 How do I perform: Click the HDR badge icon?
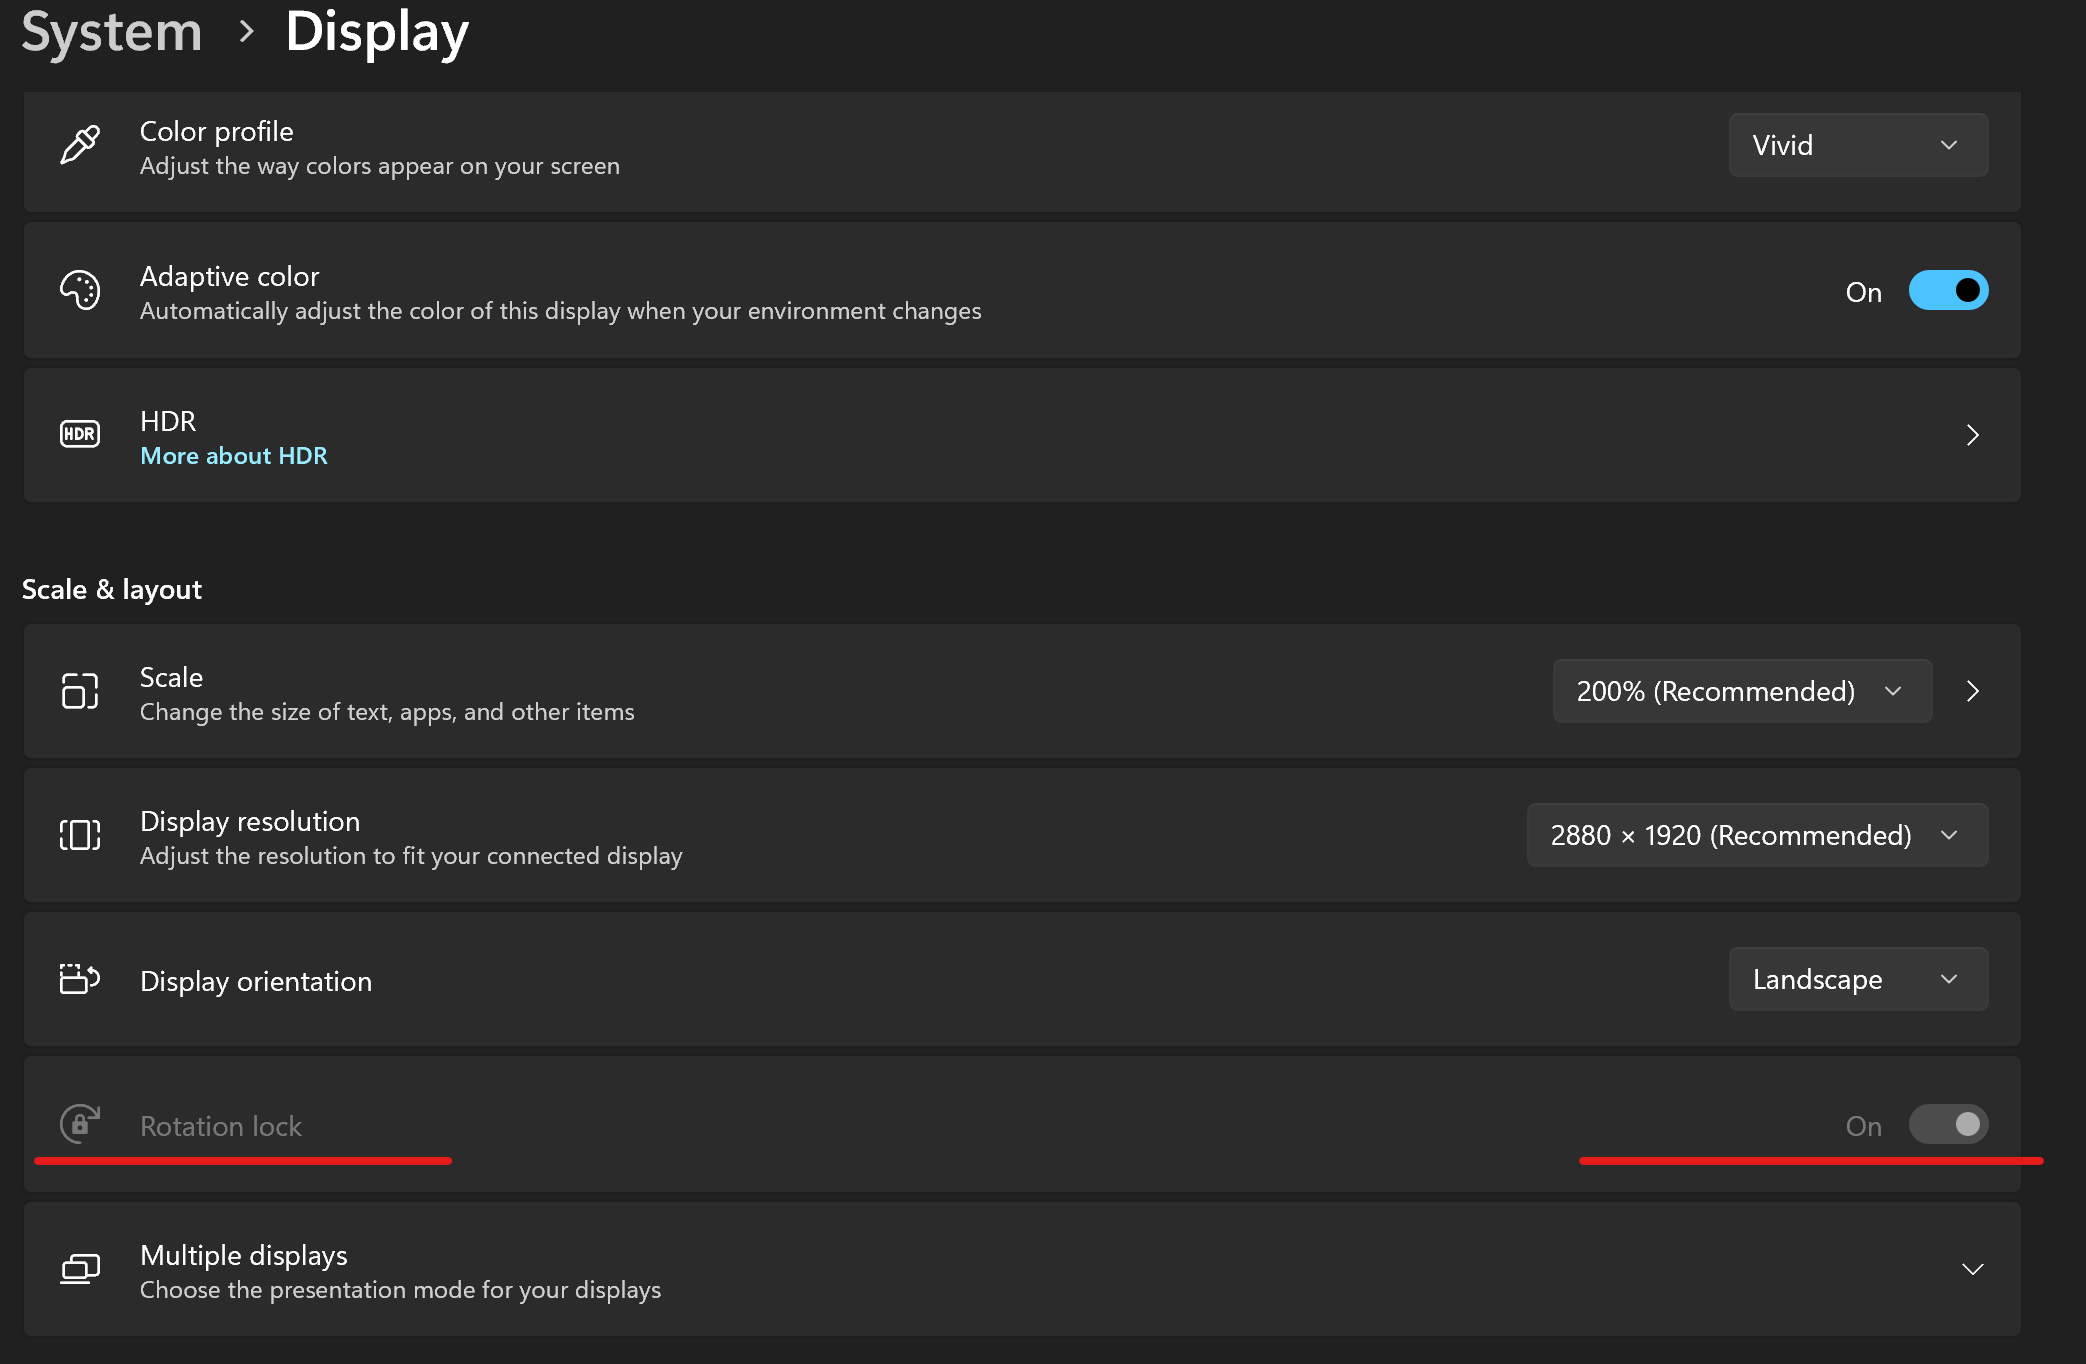click(80, 434)
